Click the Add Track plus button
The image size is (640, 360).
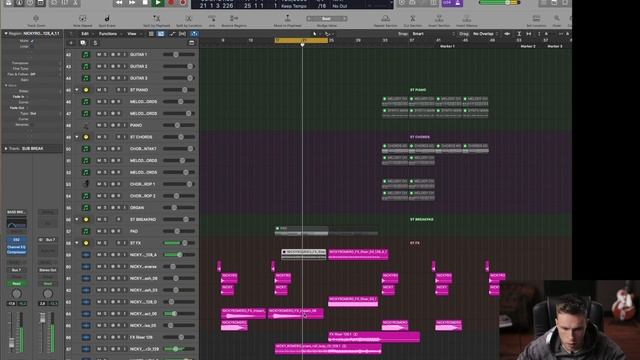(71, 43)
